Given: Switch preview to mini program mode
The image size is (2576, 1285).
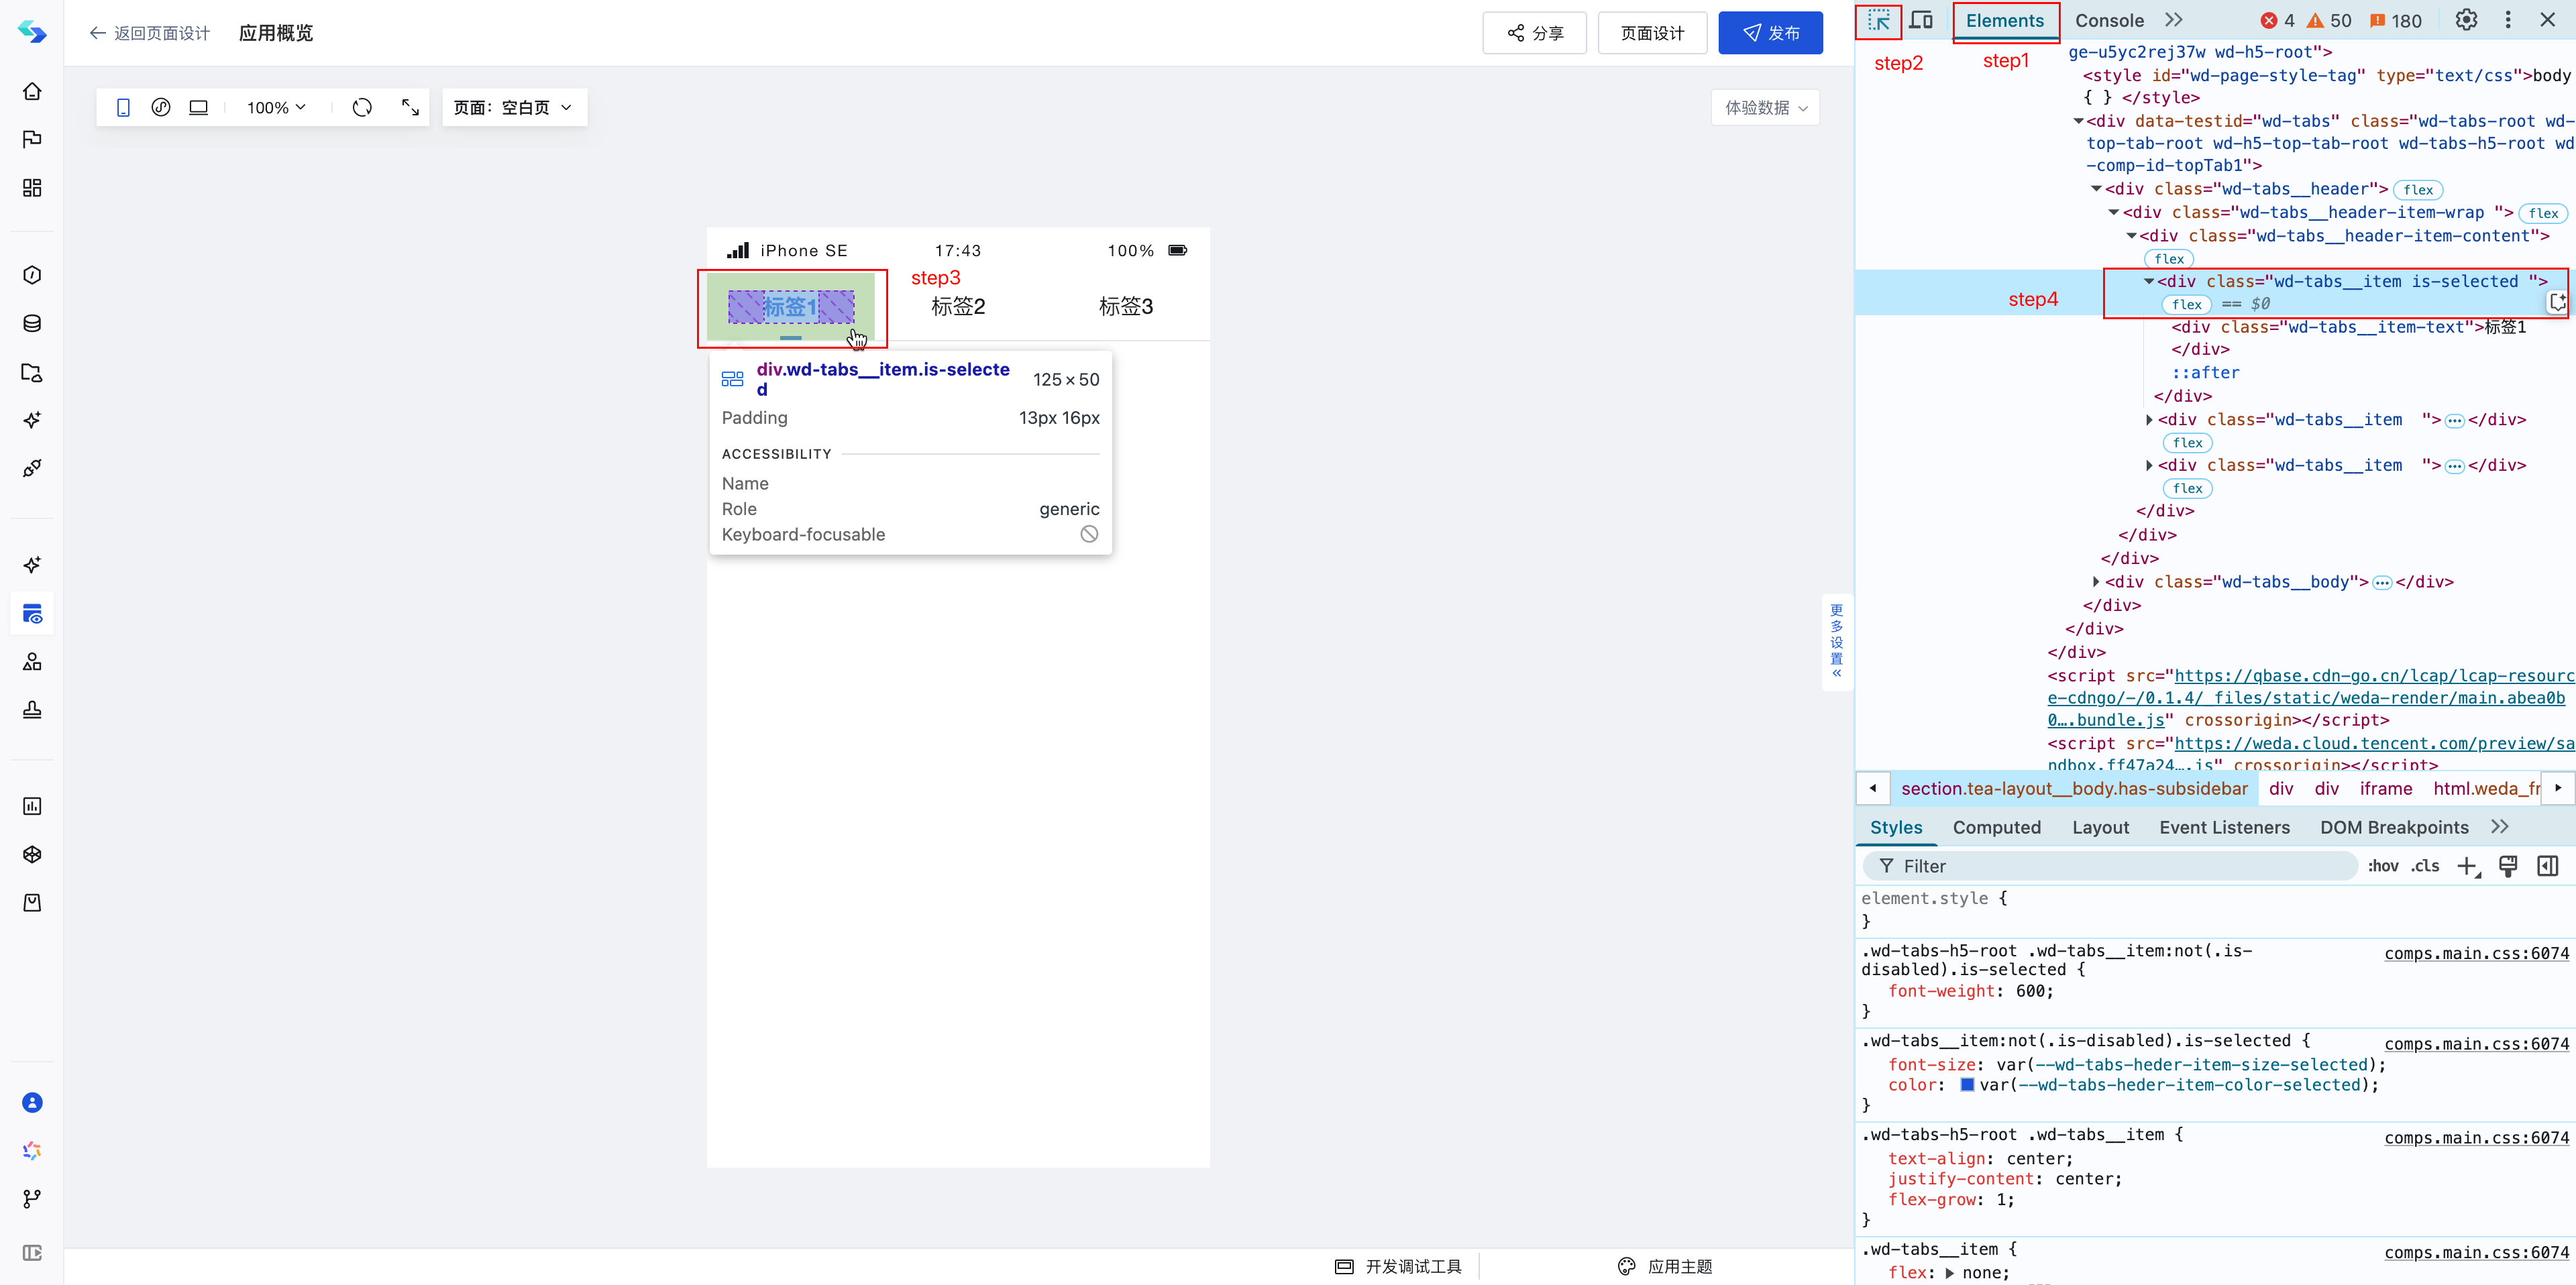Looking at the screenshot, I should click(x=161, y=107).
